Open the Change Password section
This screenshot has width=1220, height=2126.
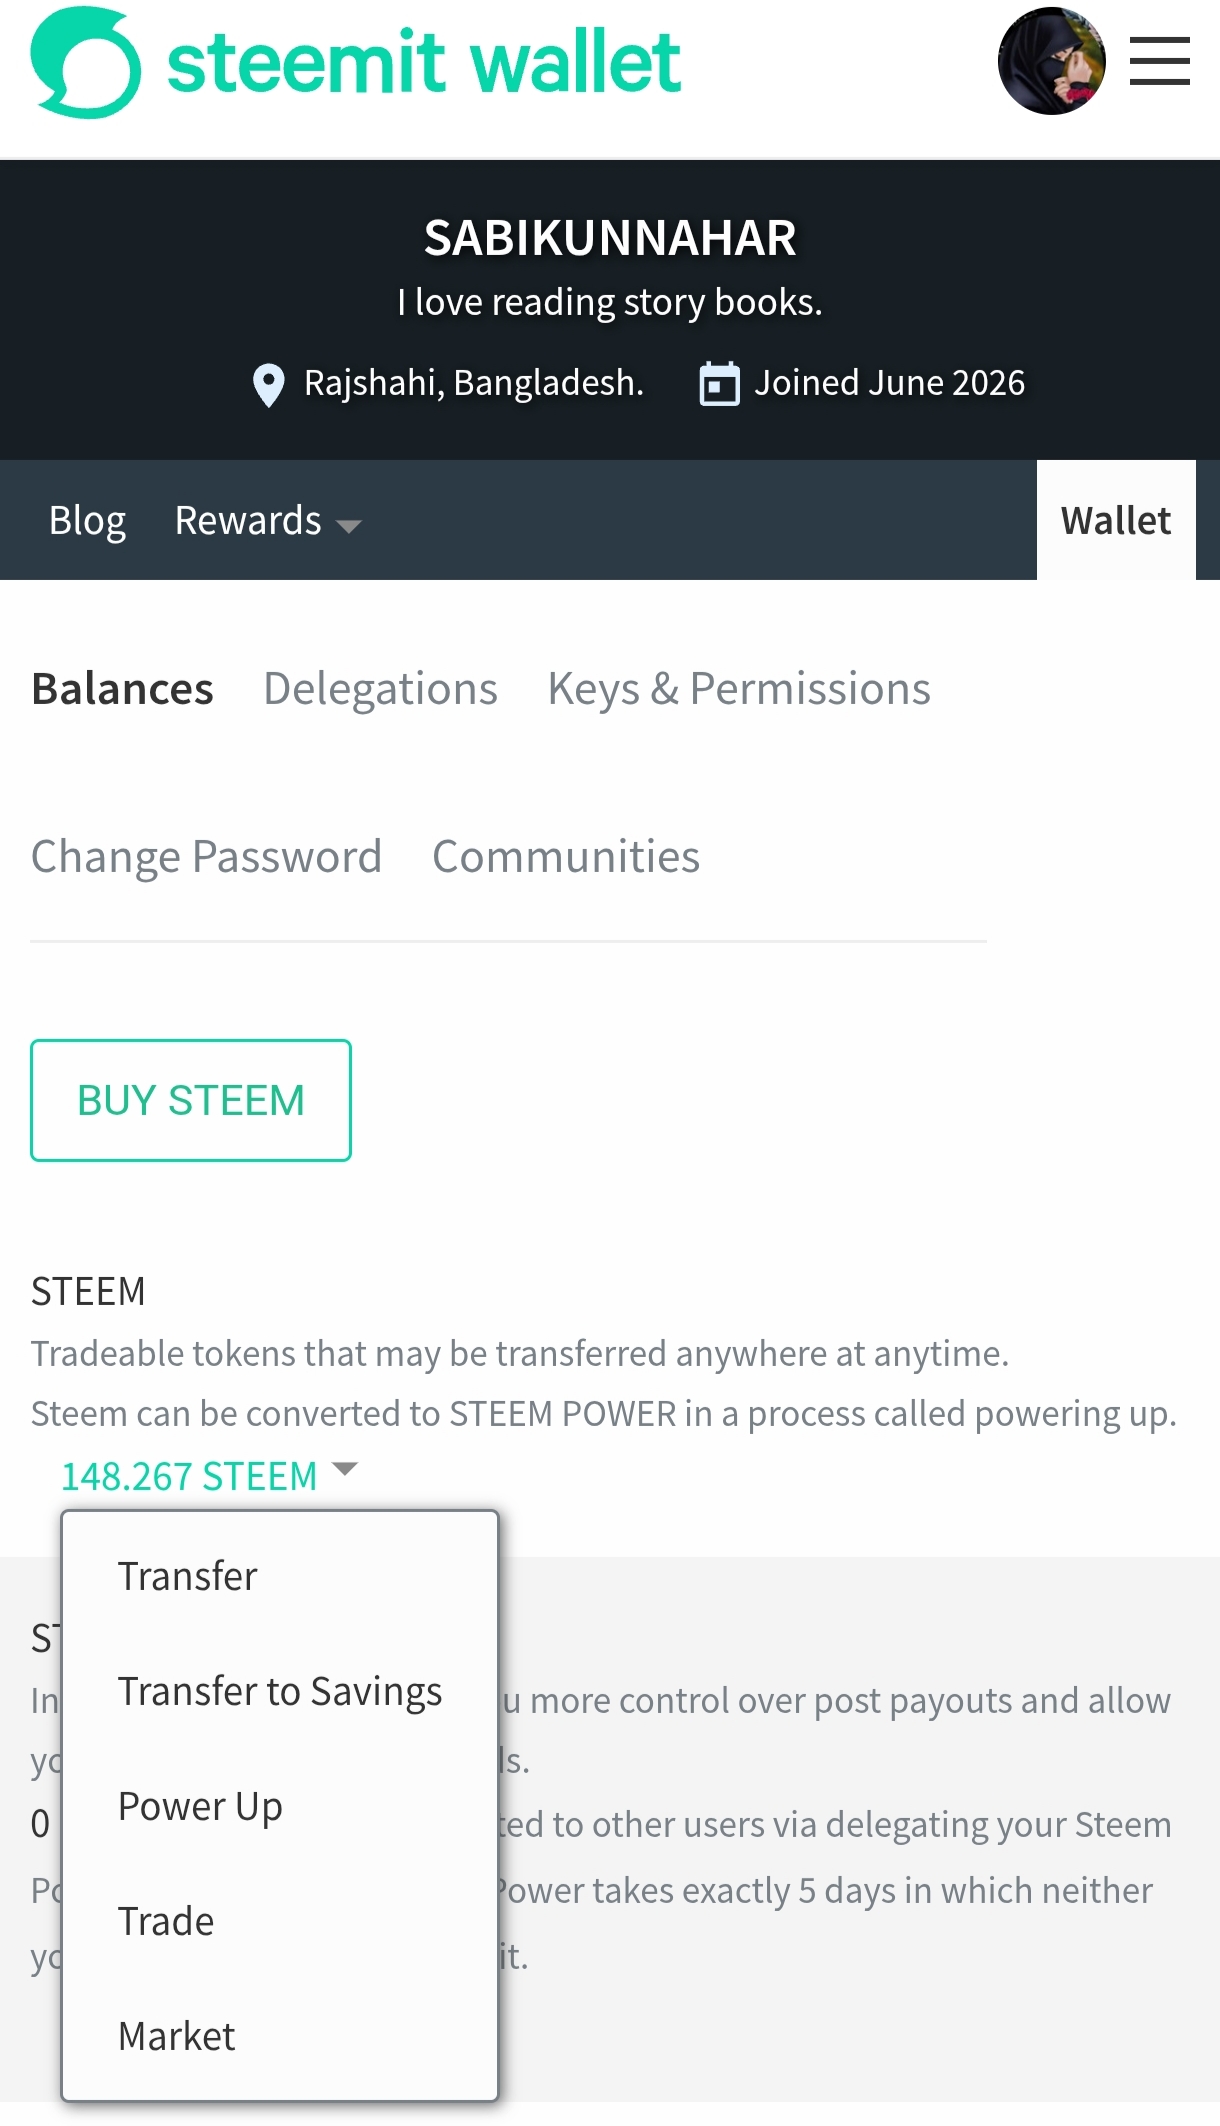point(206,857)
